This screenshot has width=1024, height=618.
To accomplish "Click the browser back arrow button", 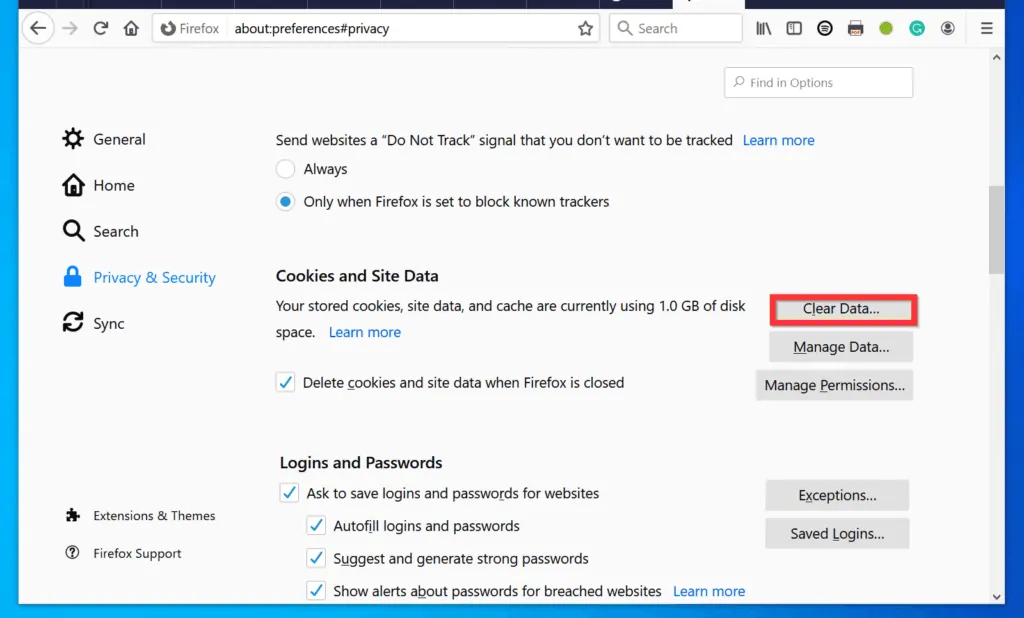I will click(x=38, y=28).
